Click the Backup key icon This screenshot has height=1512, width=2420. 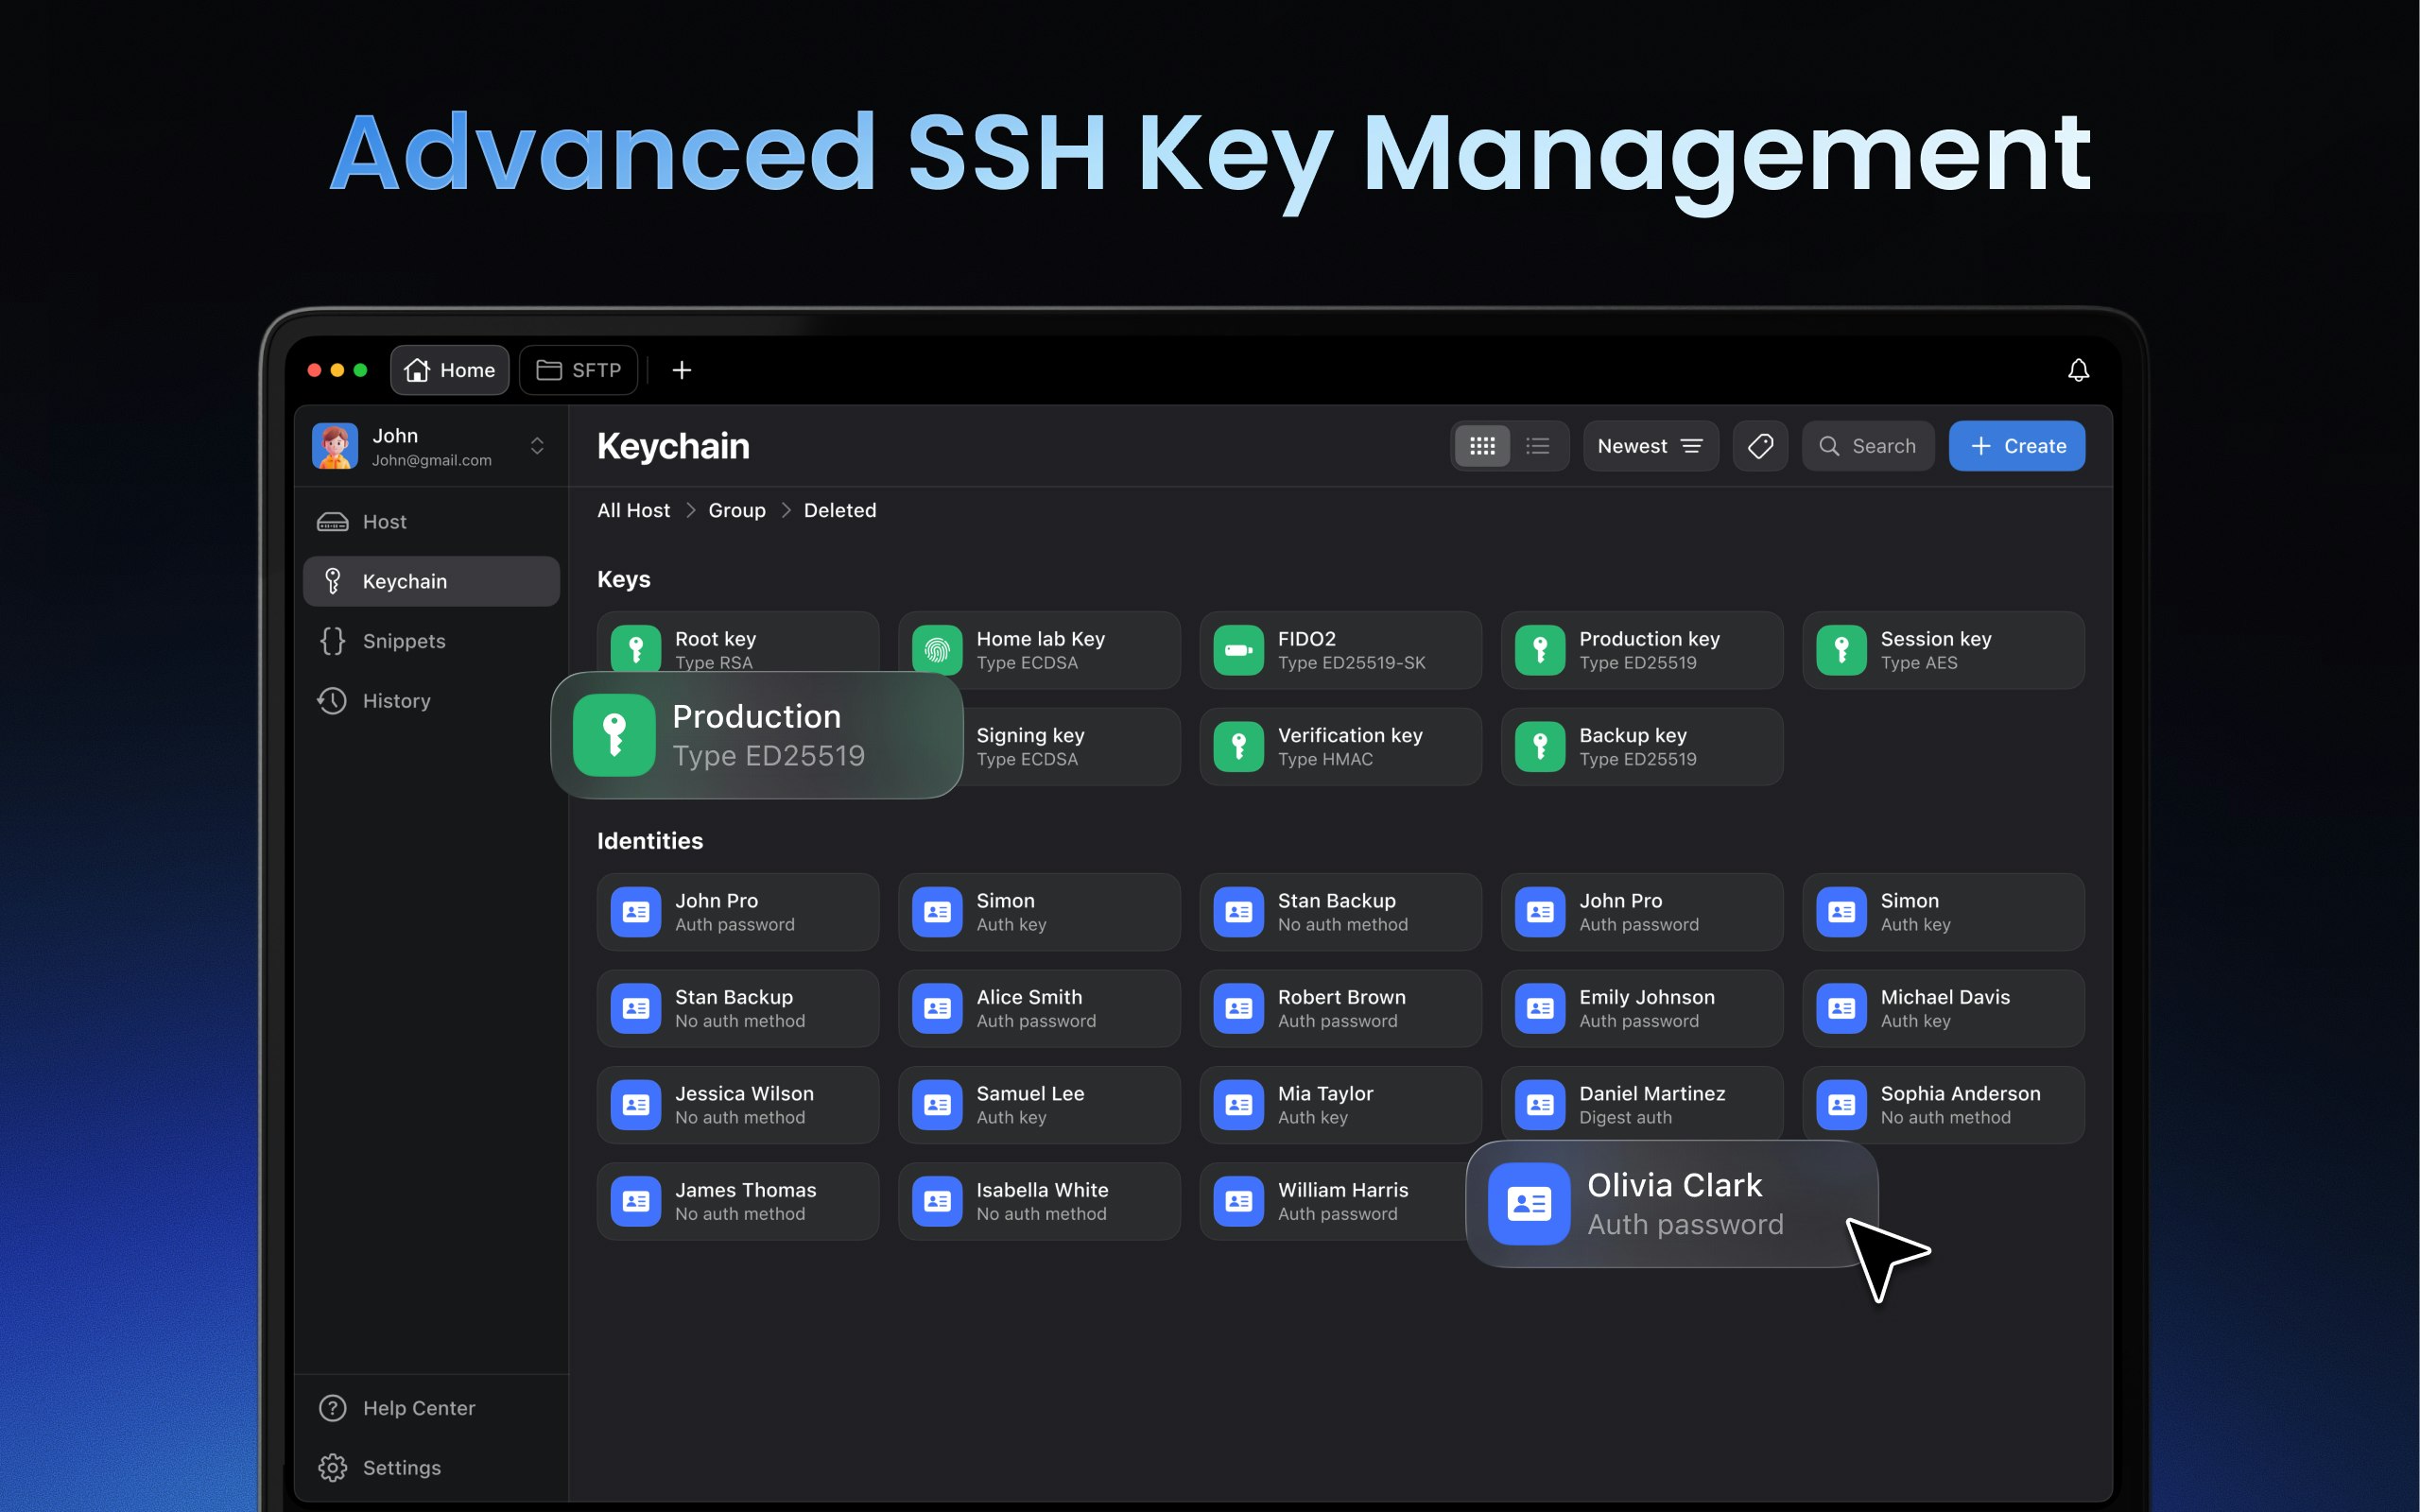coord(1540,747)
